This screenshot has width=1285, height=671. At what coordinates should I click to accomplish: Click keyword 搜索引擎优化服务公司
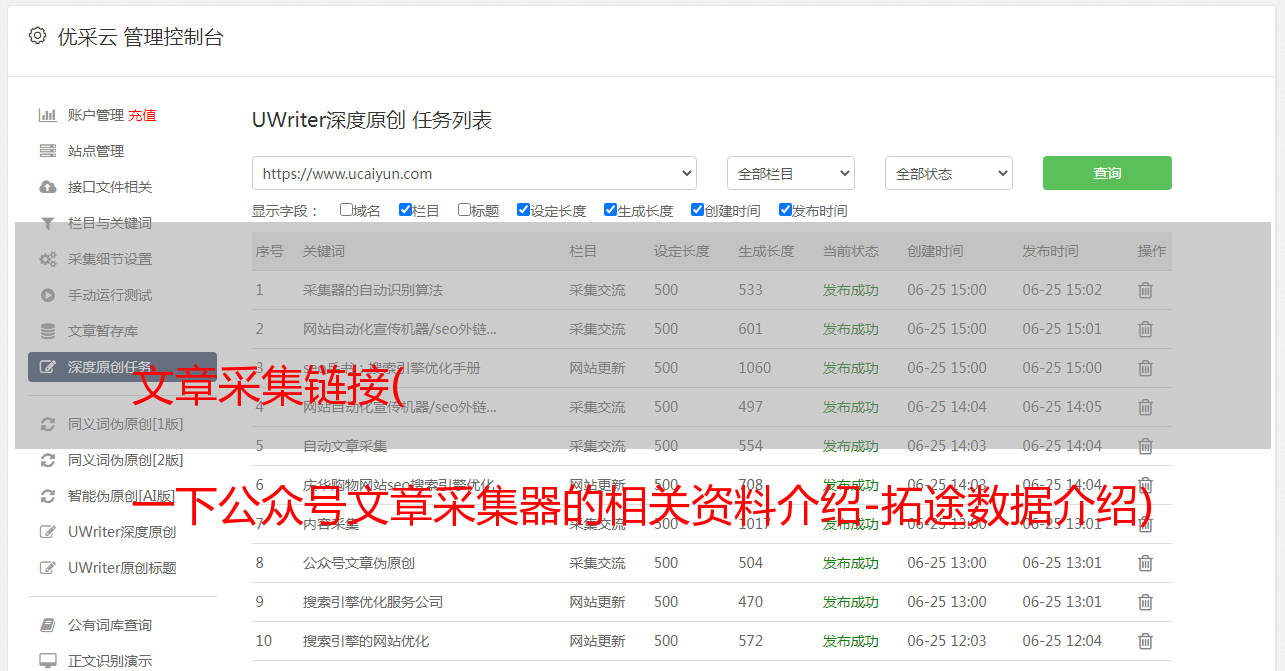[x=373, y=602]
